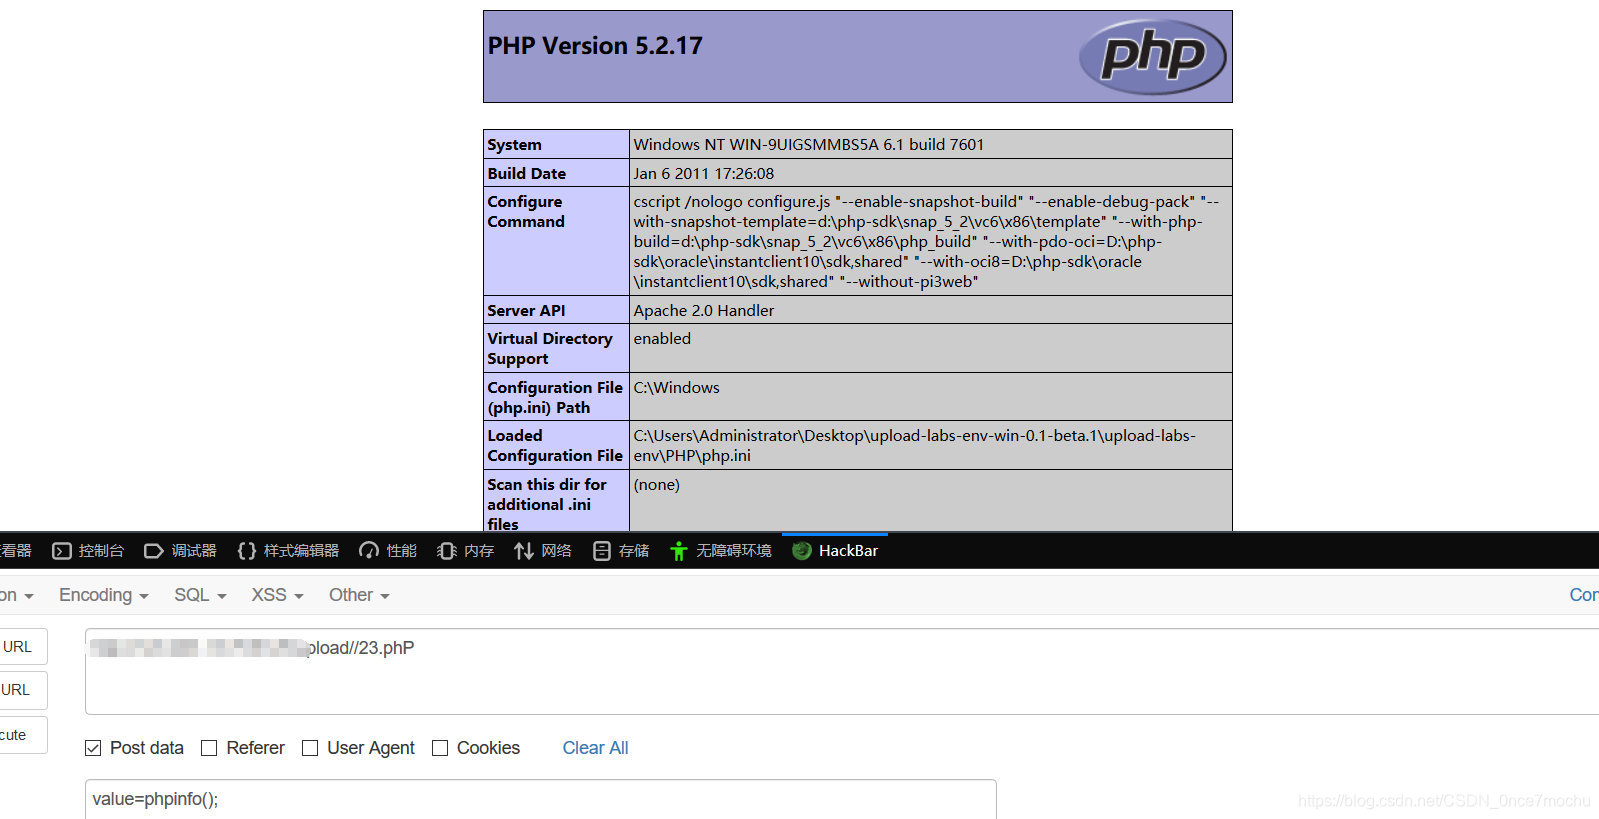The image size is (1599, 819).
Task: Click the Accessibility person icon
Action: pos(679,551)
